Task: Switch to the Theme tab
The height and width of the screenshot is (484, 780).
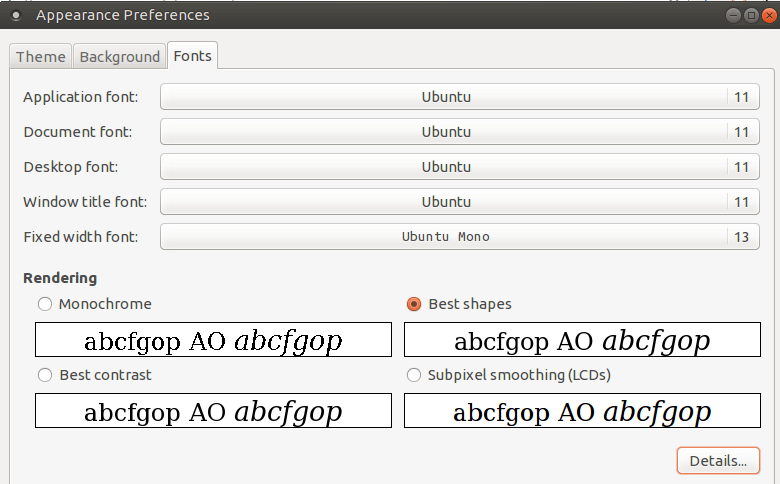Action: (x=41, y=57)
